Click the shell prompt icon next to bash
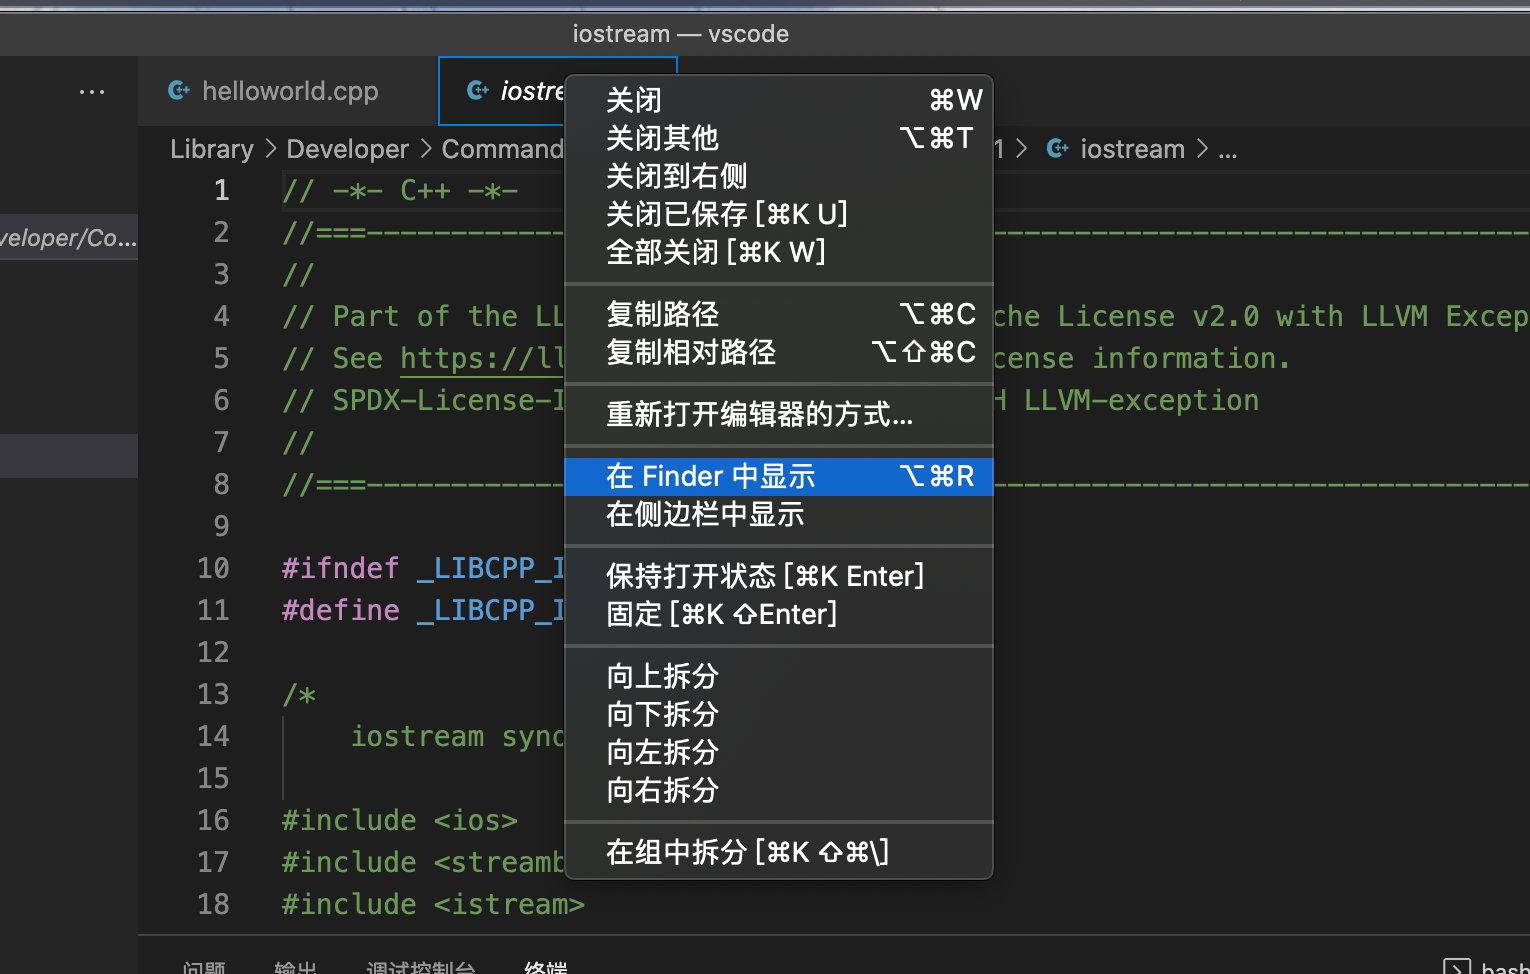1530x974 pixels. [1456, 965]
